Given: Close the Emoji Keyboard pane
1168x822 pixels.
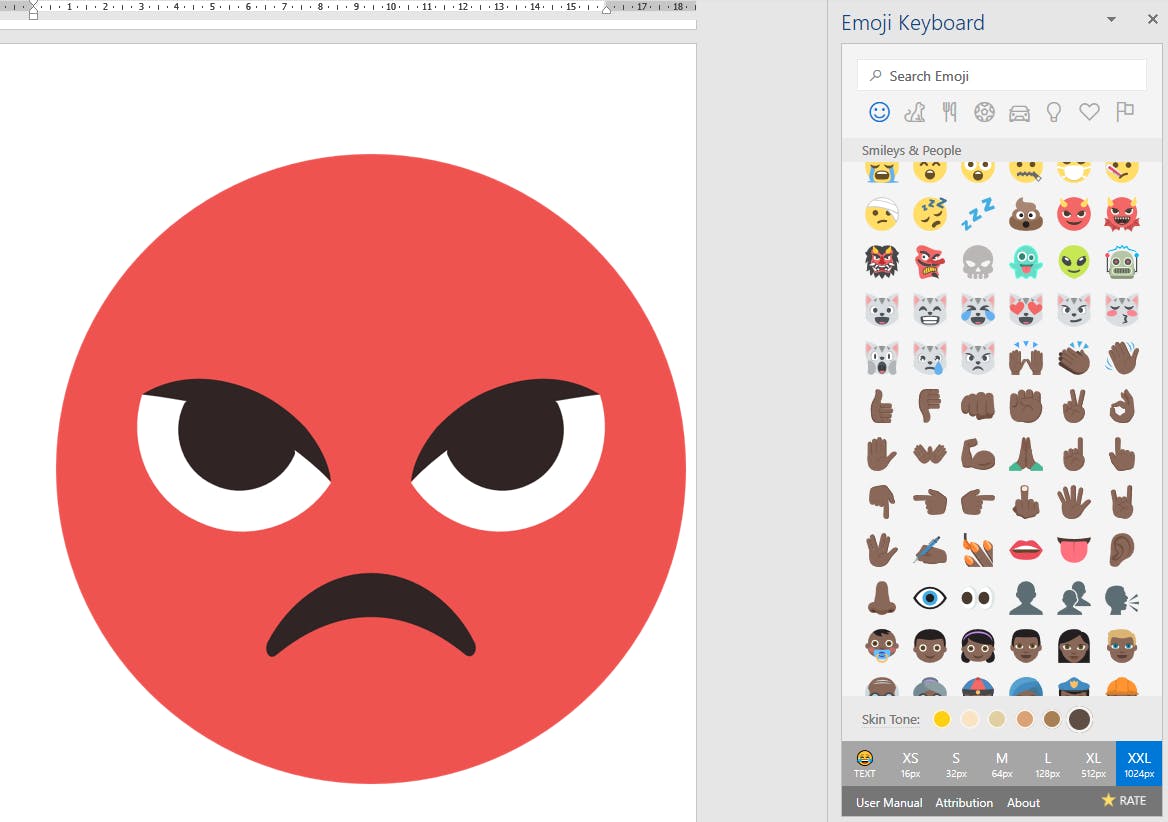Looking at the screenshot, I should pyautogui.click(x=1152, y=20).
